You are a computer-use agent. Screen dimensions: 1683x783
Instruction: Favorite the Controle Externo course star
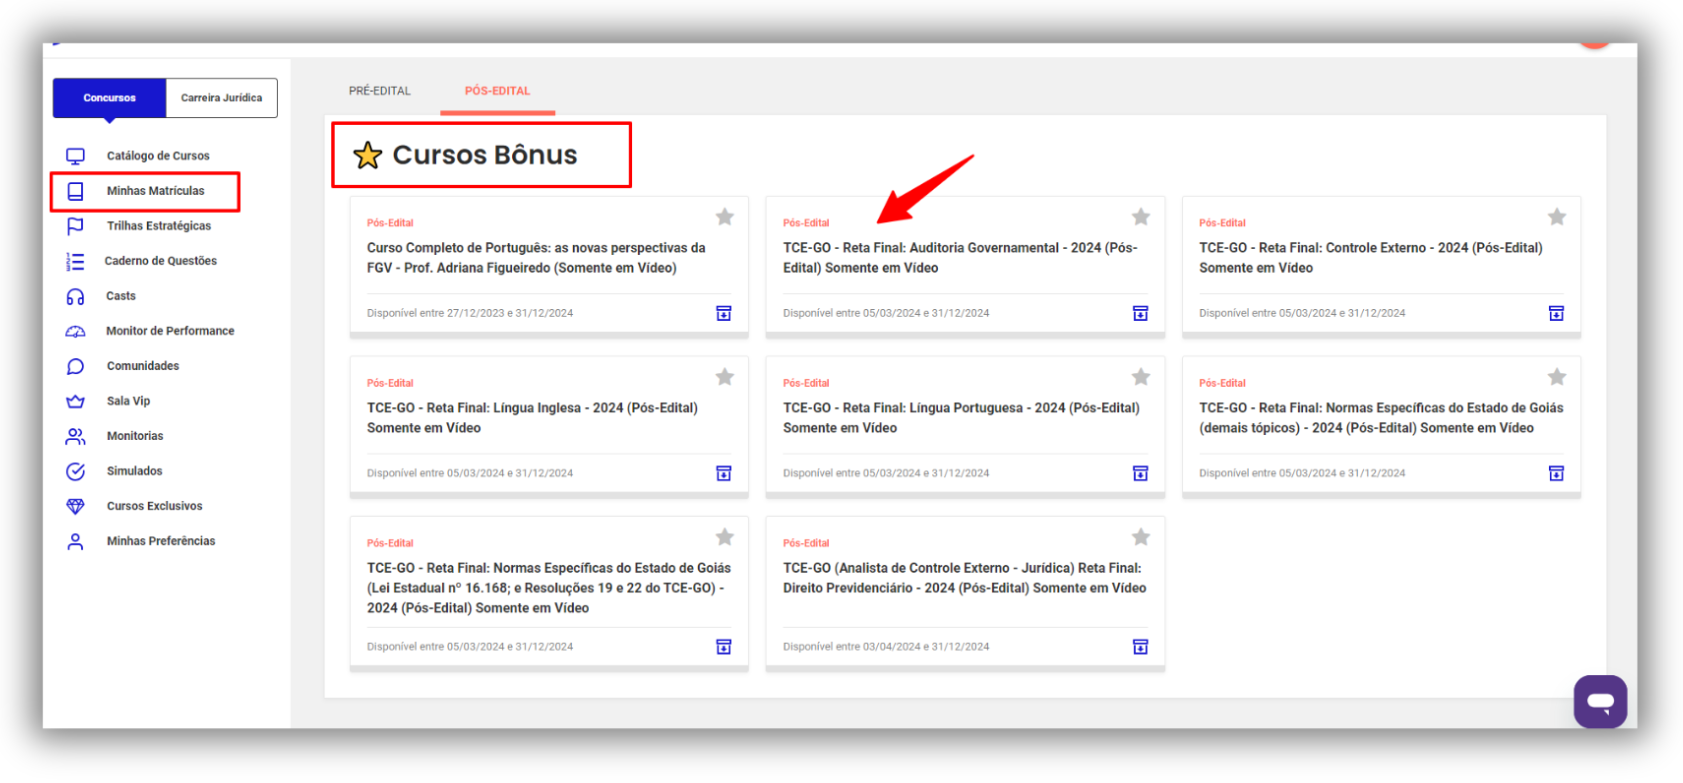(1557, 217)
